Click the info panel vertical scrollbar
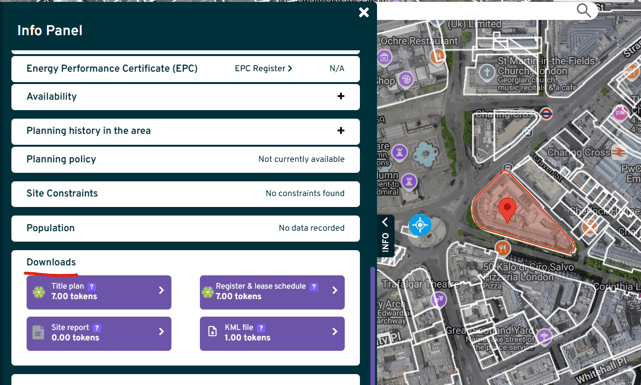641x385 pixels. [x=372, y=326]
